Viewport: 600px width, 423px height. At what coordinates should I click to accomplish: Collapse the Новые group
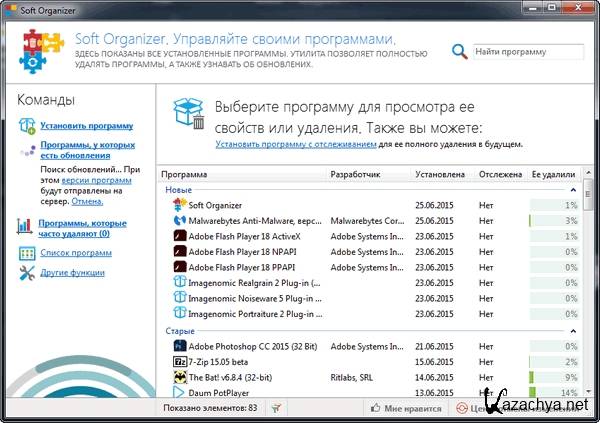pyautogui.click(x=572, y=189)
